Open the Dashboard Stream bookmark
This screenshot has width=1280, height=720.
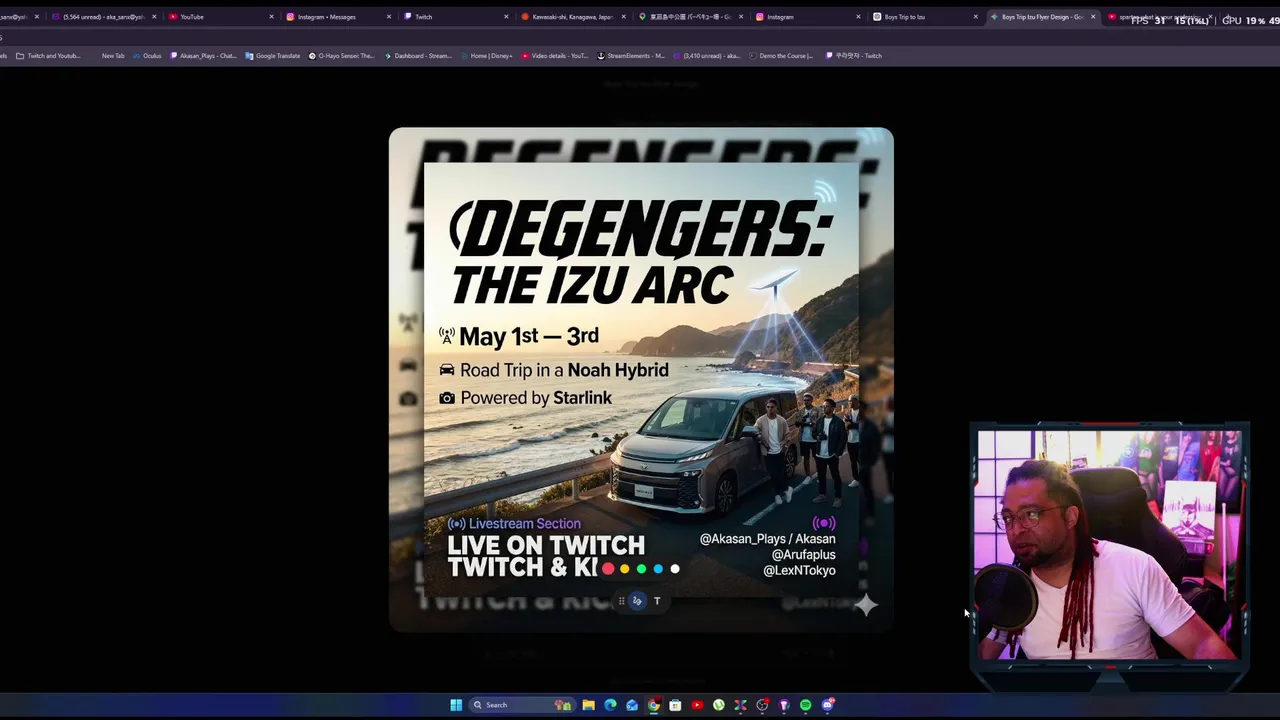tap(418, 56)
